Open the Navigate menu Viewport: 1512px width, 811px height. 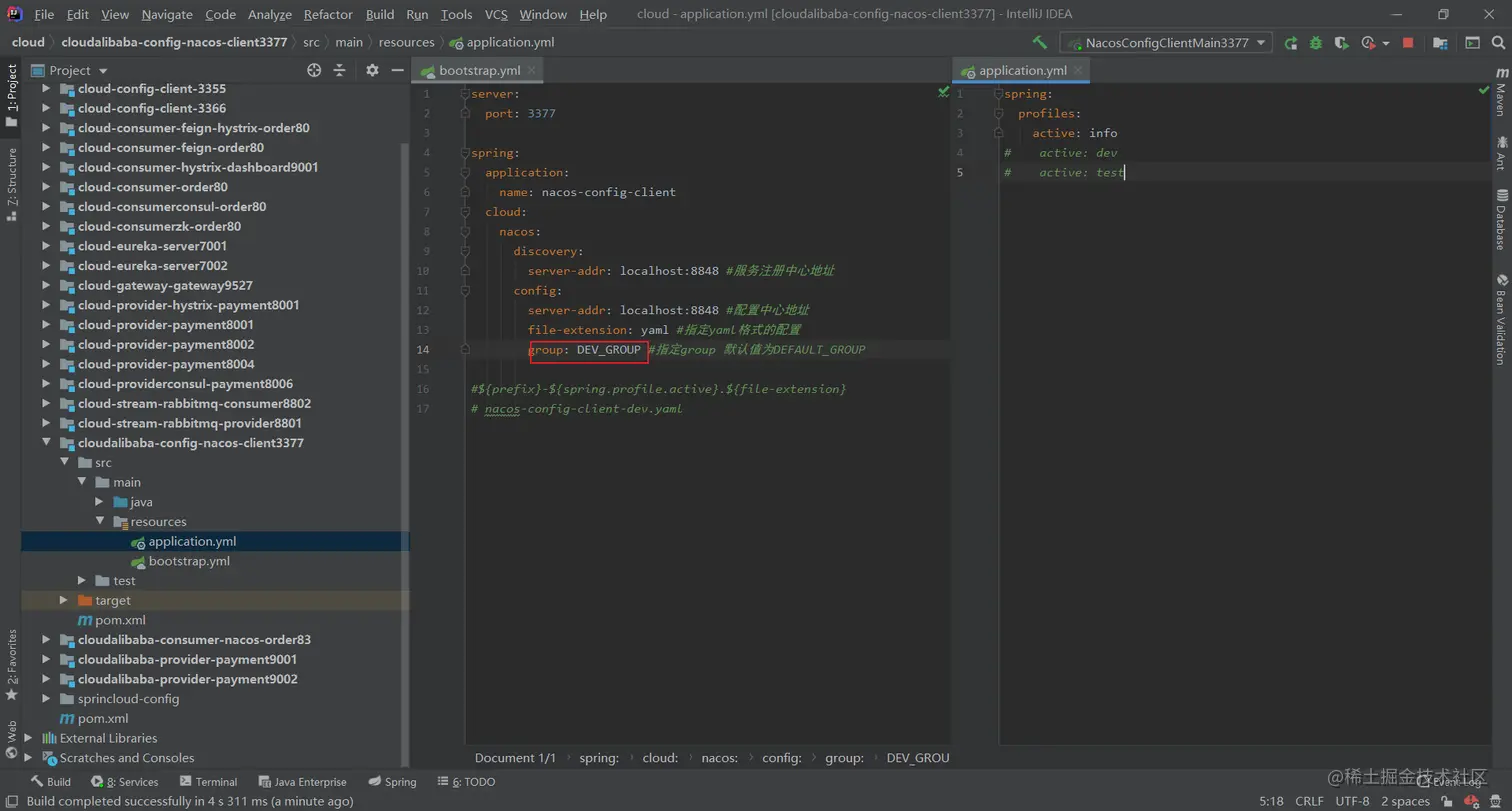click(167, 15)
